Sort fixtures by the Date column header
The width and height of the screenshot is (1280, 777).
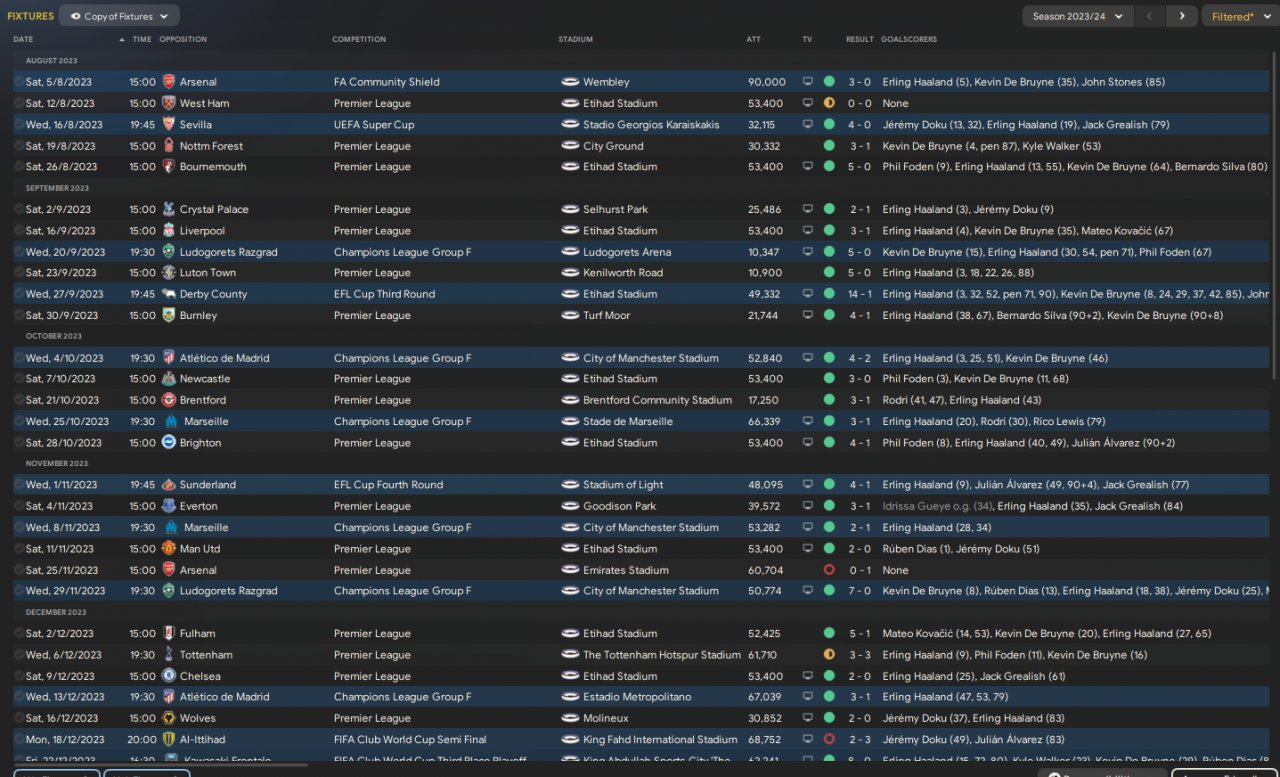point(23,40)
